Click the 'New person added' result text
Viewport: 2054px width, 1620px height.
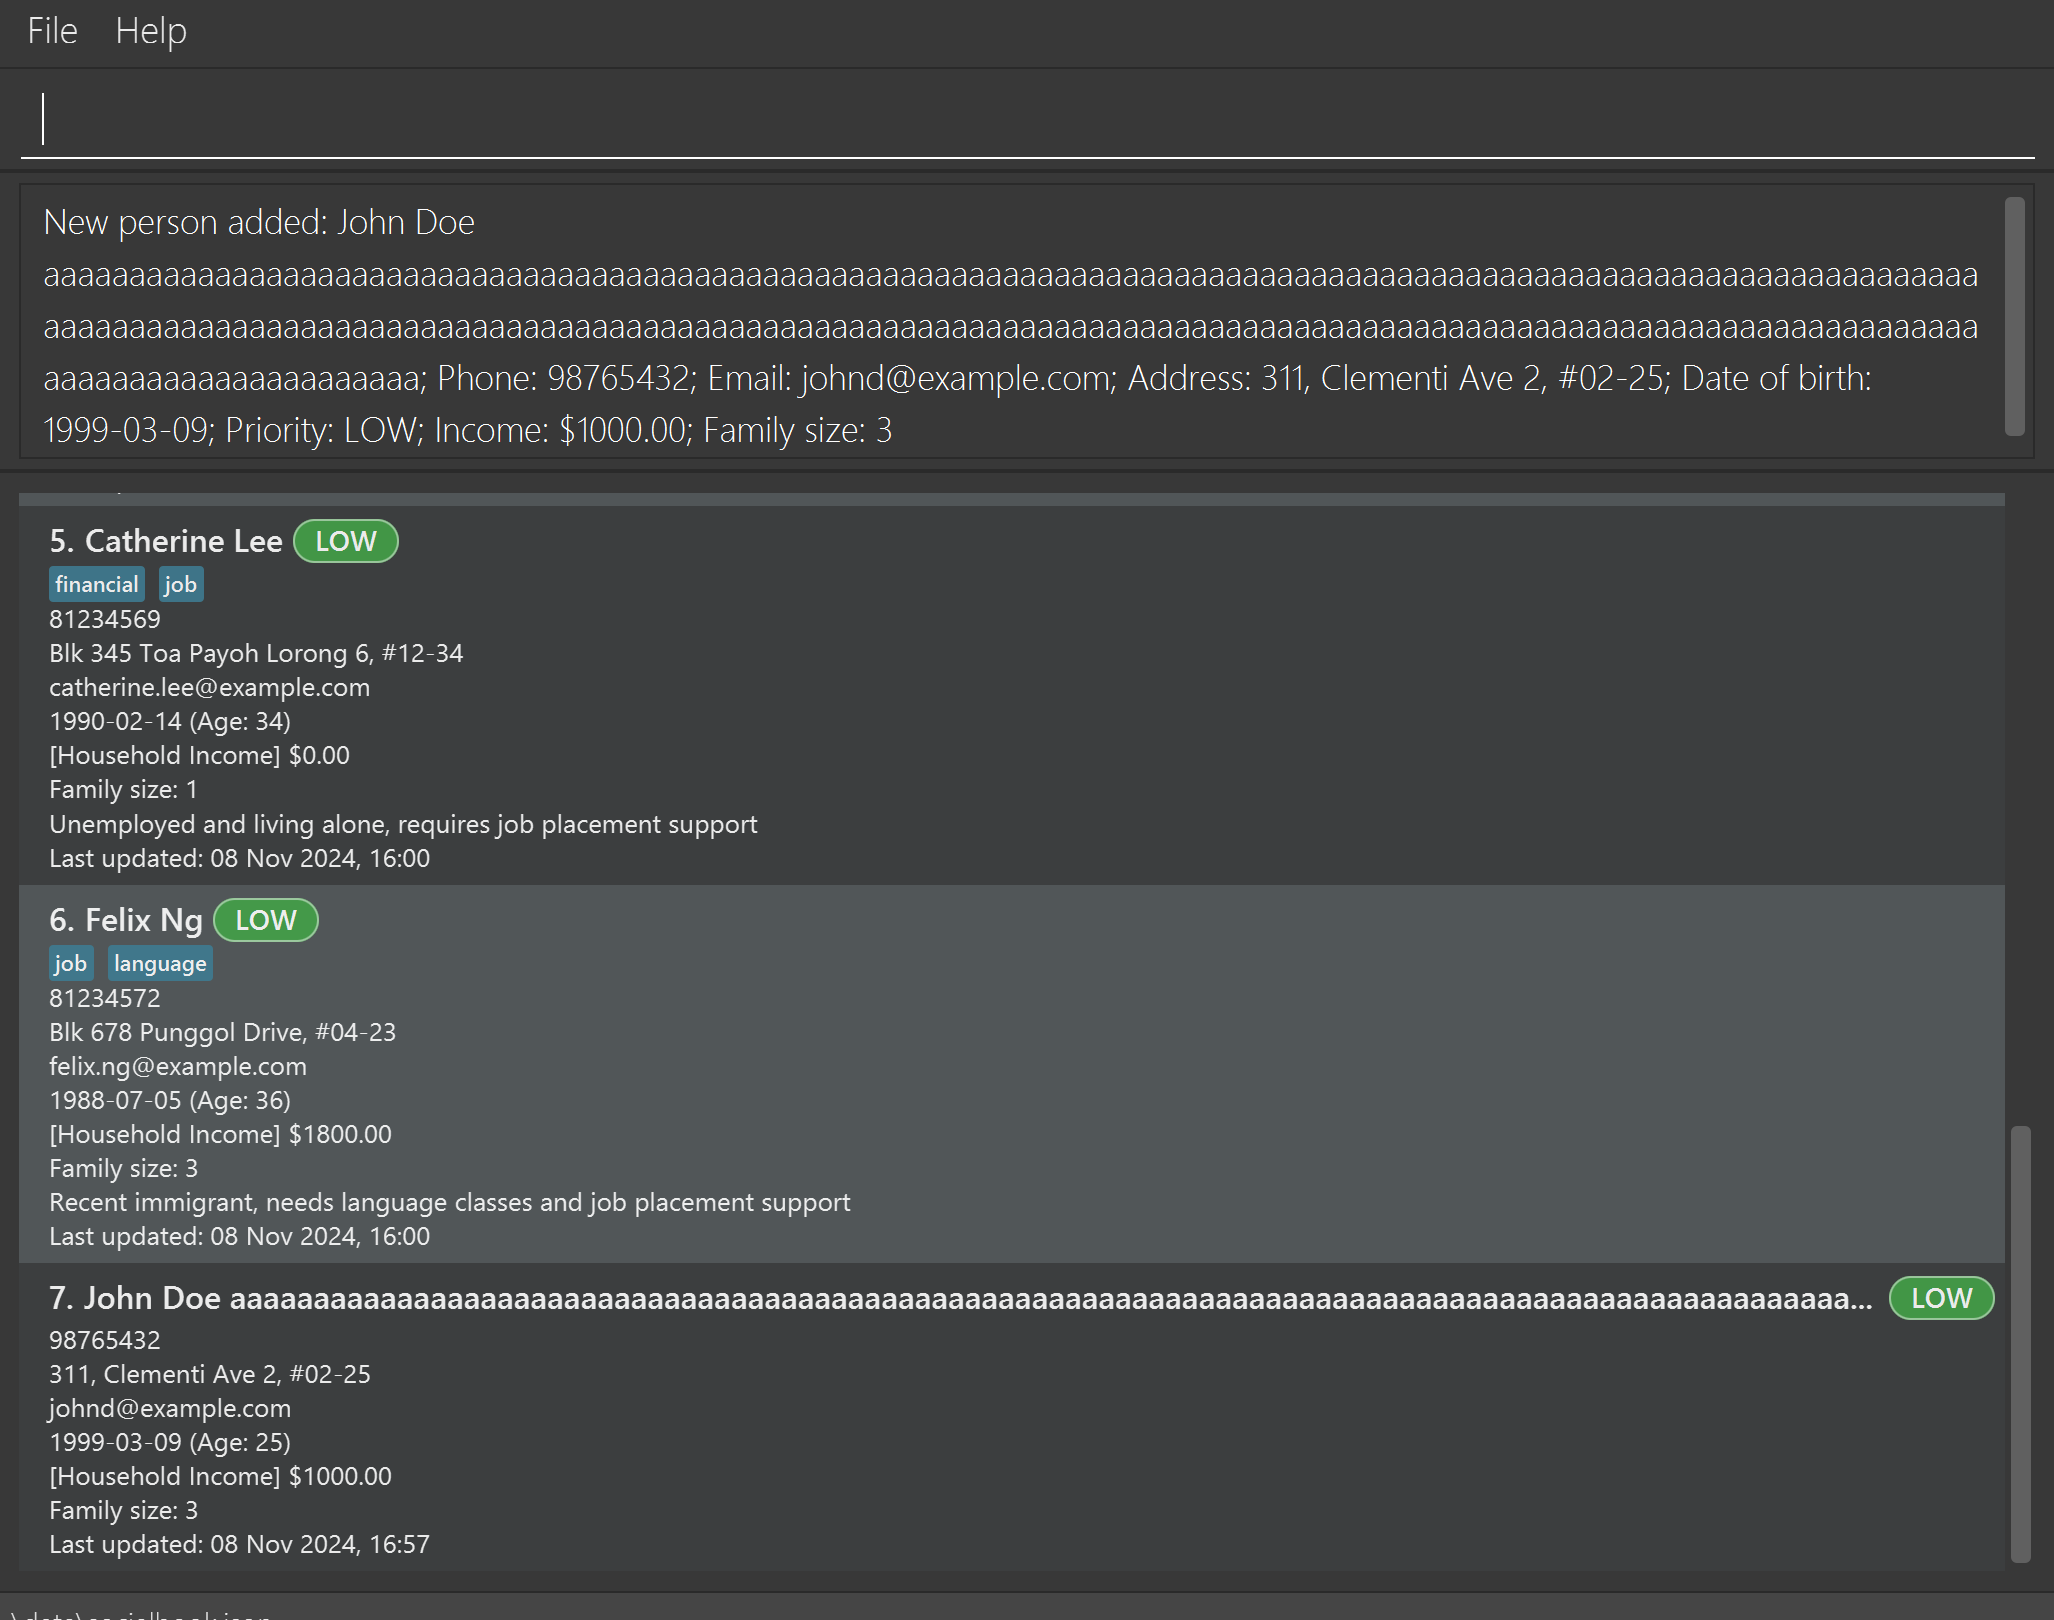[259, 222]
